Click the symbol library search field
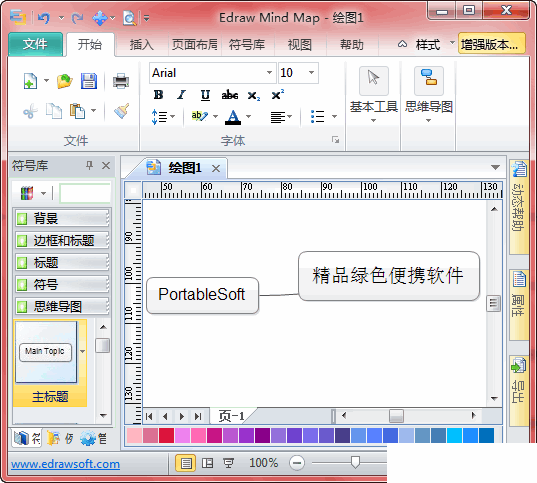Viewport: 537px width, 483px height. click(85, 193)
